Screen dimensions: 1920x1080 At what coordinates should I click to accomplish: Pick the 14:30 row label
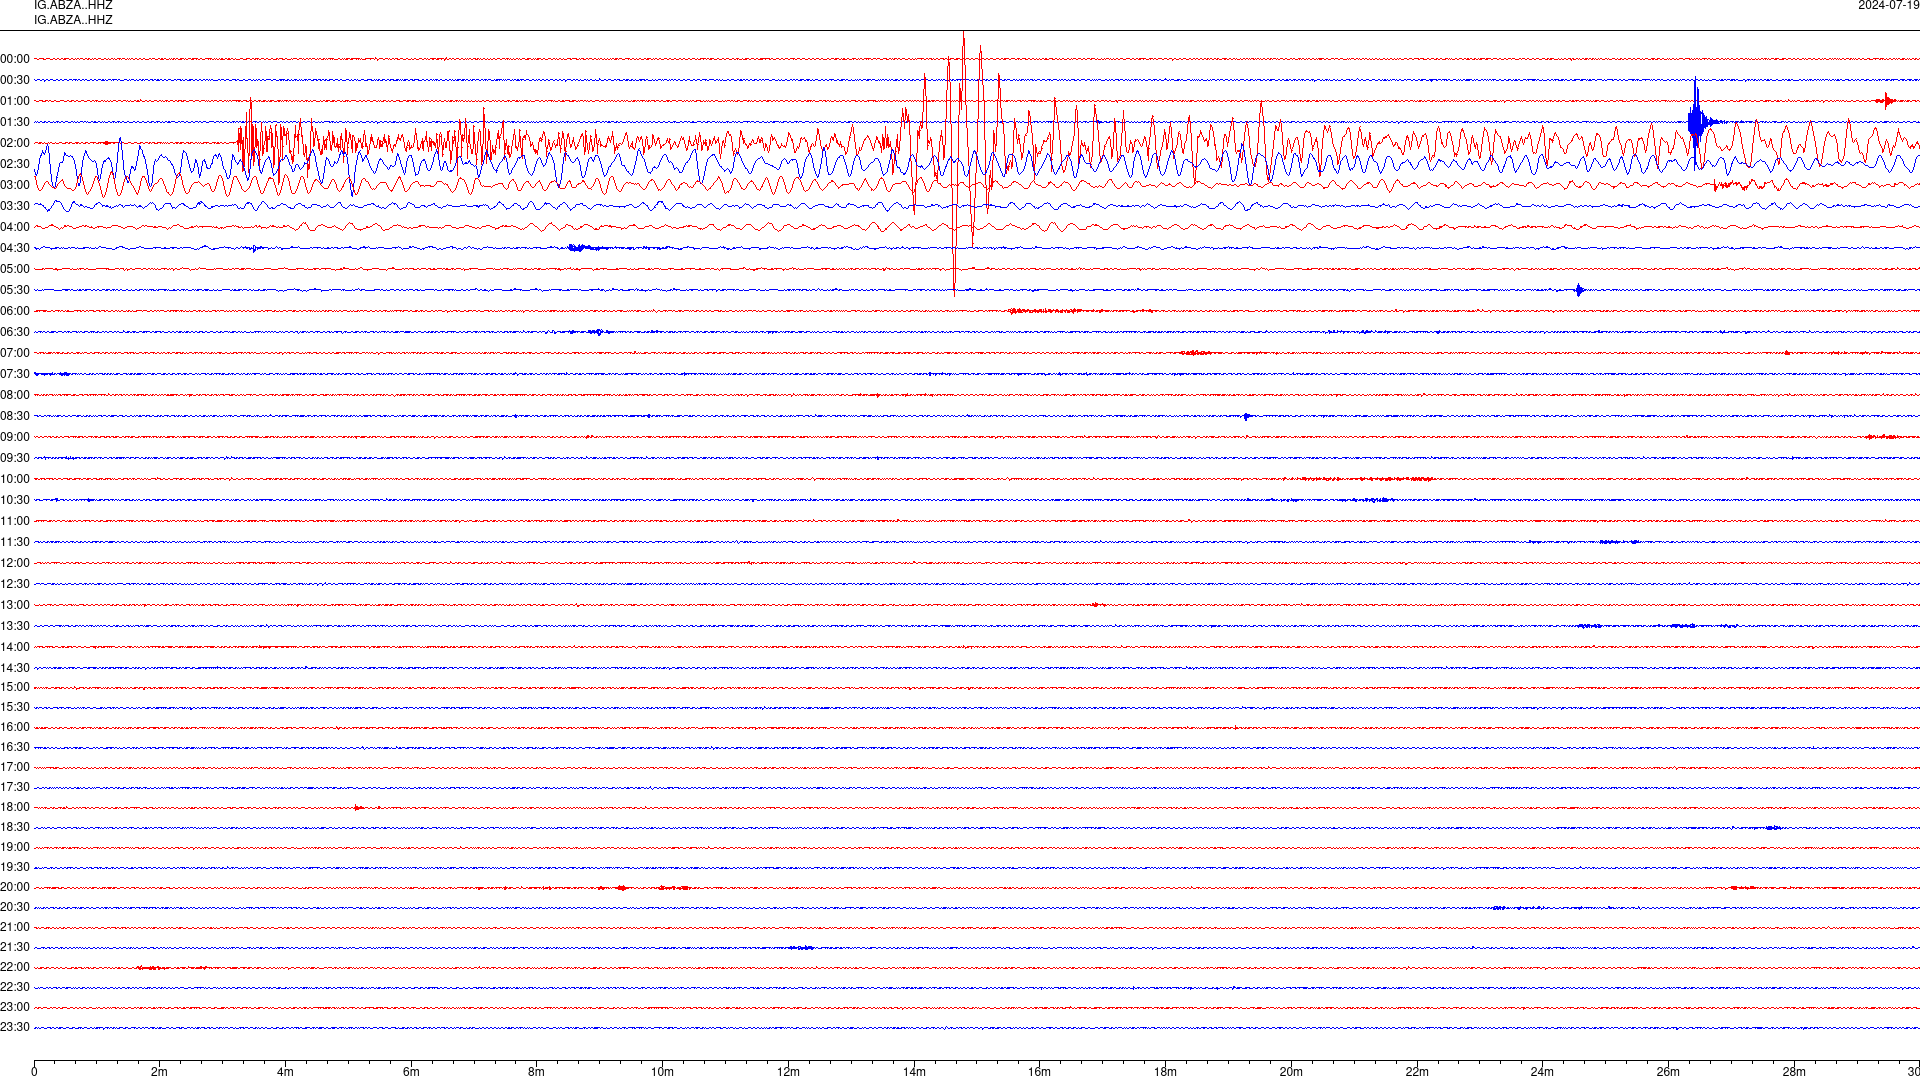(15, 668)
